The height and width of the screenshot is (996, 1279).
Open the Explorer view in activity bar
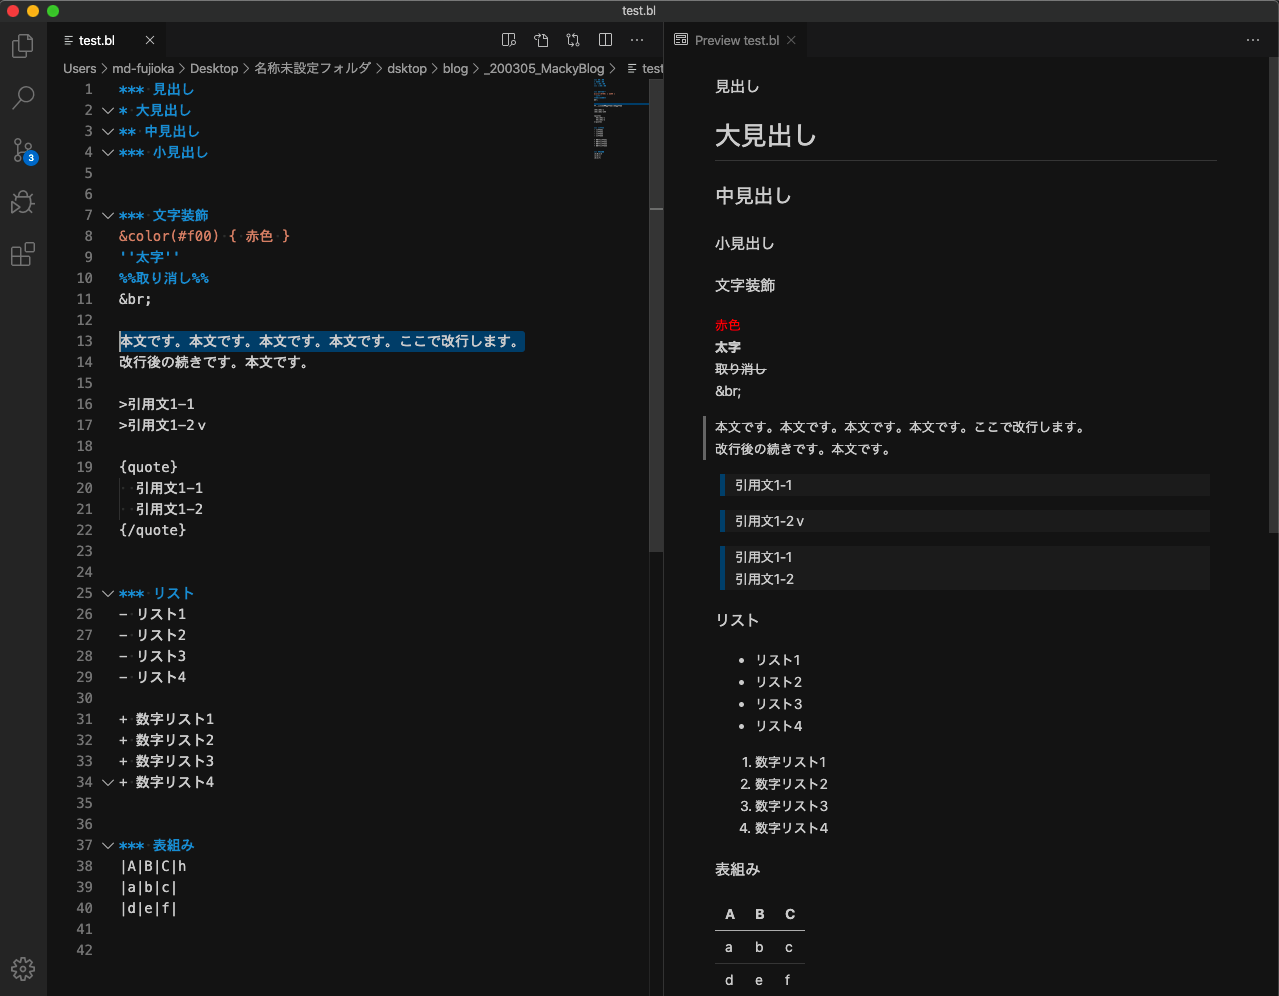click(x=23, y=46)
